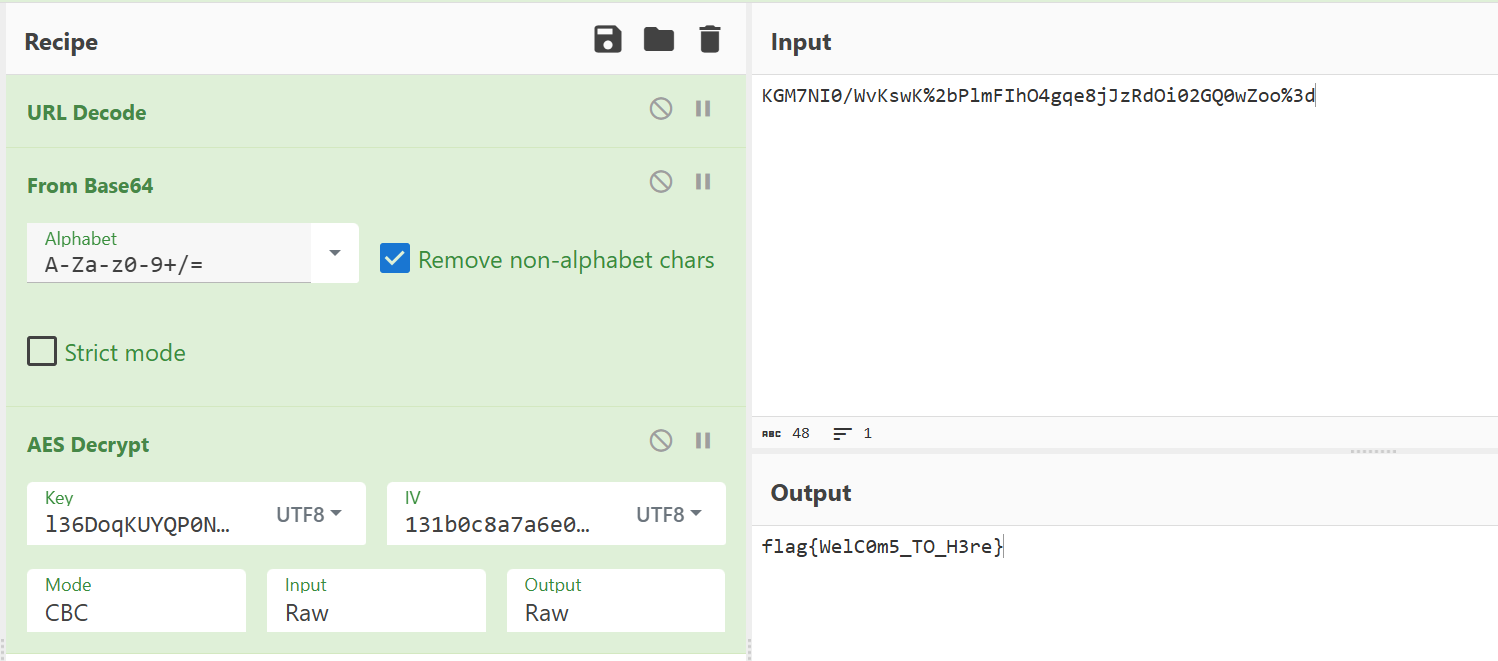Click the IV value field
Screen dimensions: 1498x661
tap(500, 524)
